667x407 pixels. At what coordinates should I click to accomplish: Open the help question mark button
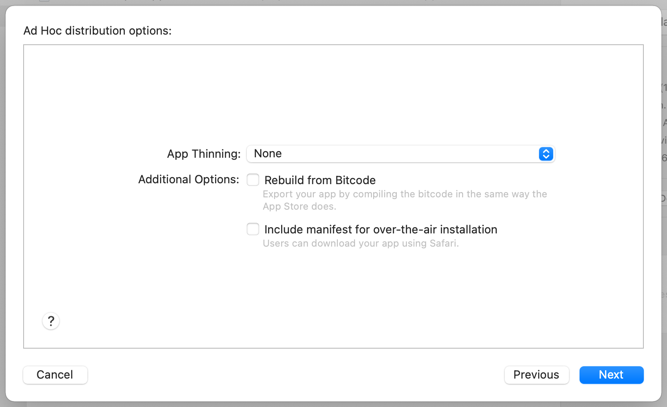point(51,321)
